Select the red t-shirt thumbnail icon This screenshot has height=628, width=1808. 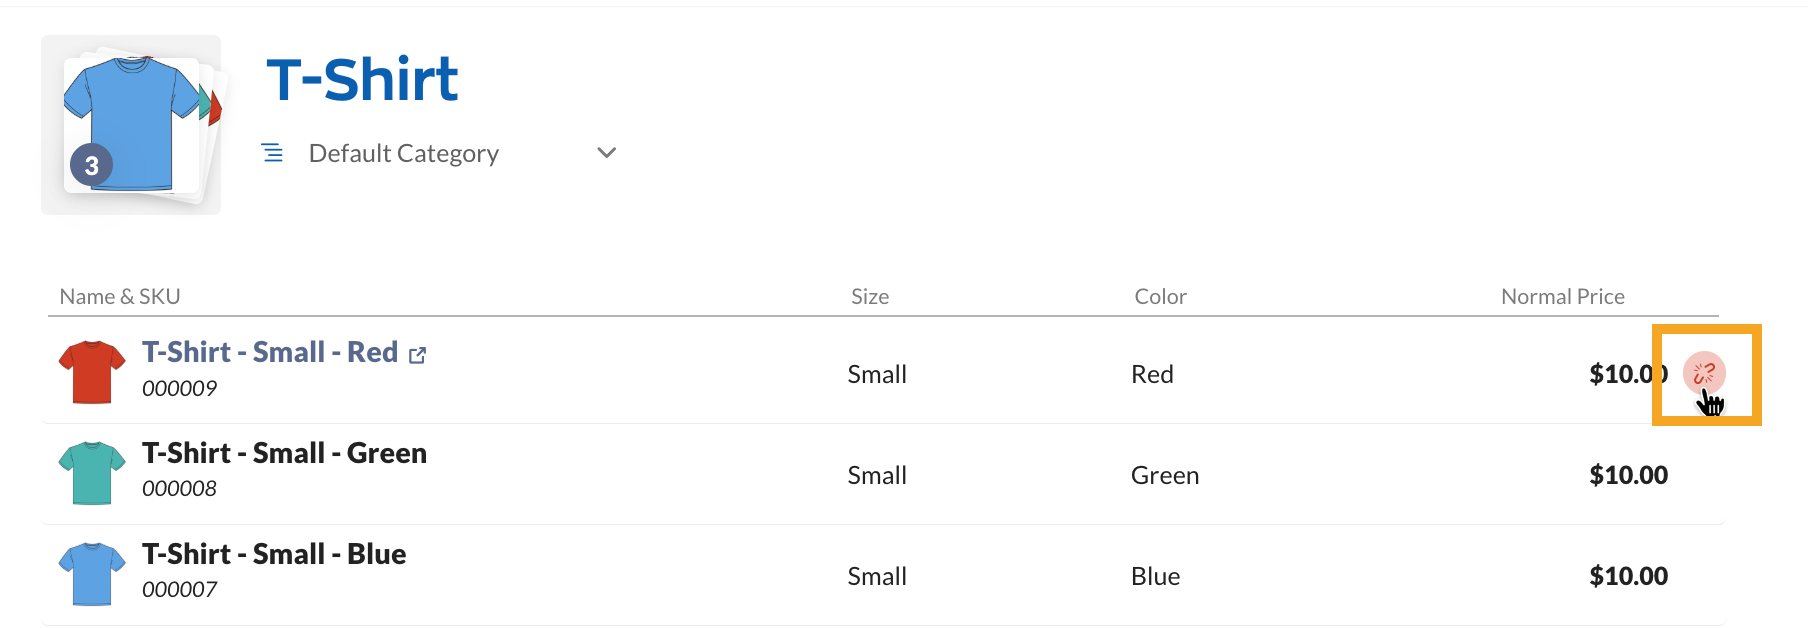(91, 371)
